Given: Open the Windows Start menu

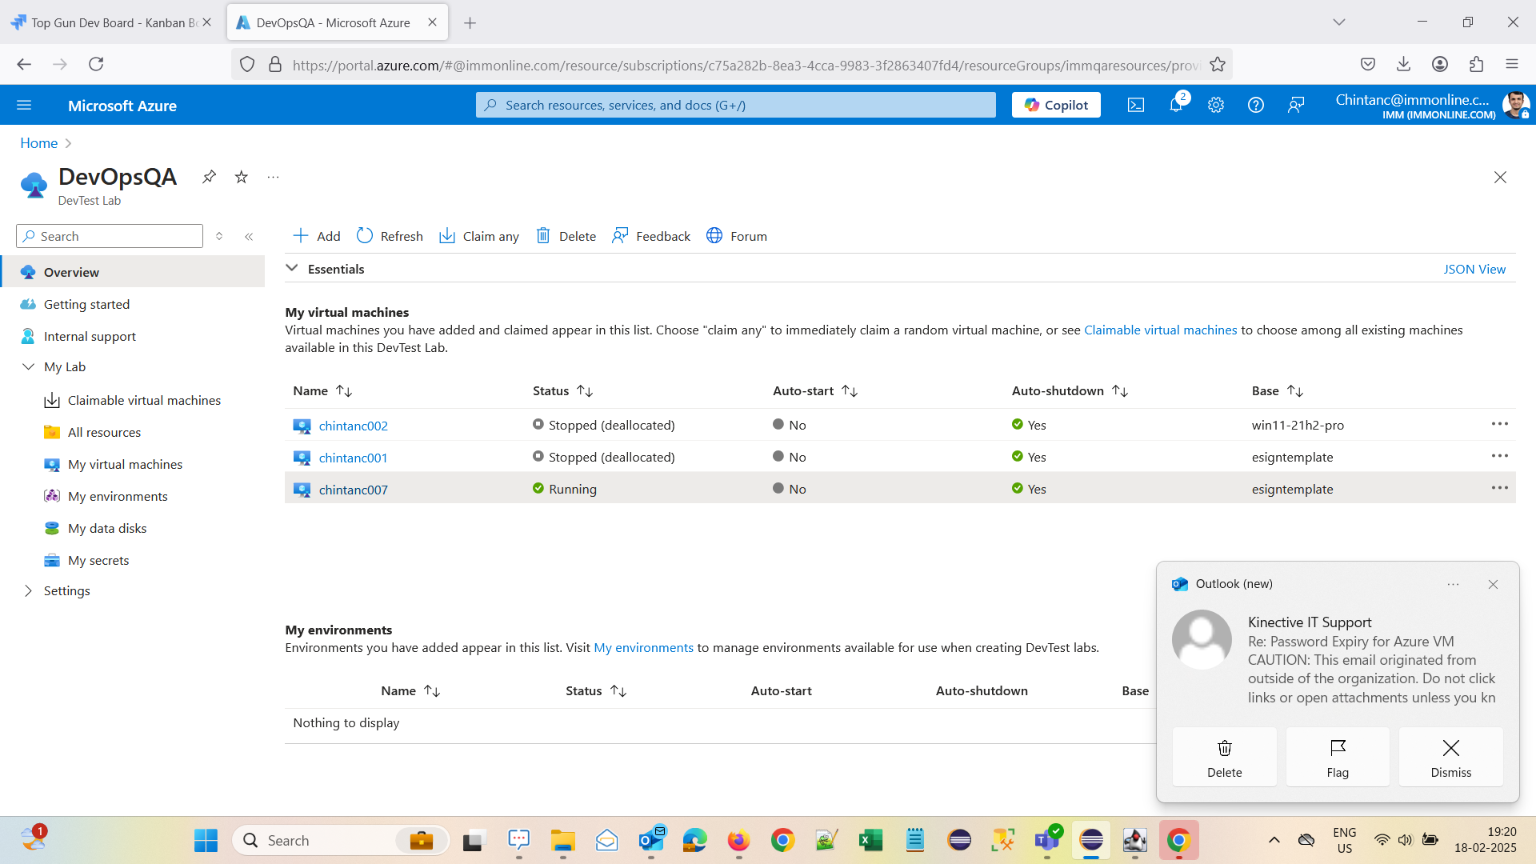Looking at the screenshot, I should (206, 840).
